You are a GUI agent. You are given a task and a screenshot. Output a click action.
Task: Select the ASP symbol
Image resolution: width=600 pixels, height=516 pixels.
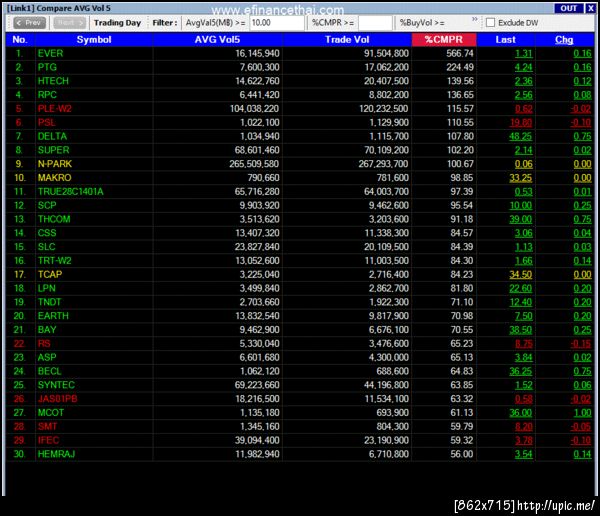click(47, 357)
